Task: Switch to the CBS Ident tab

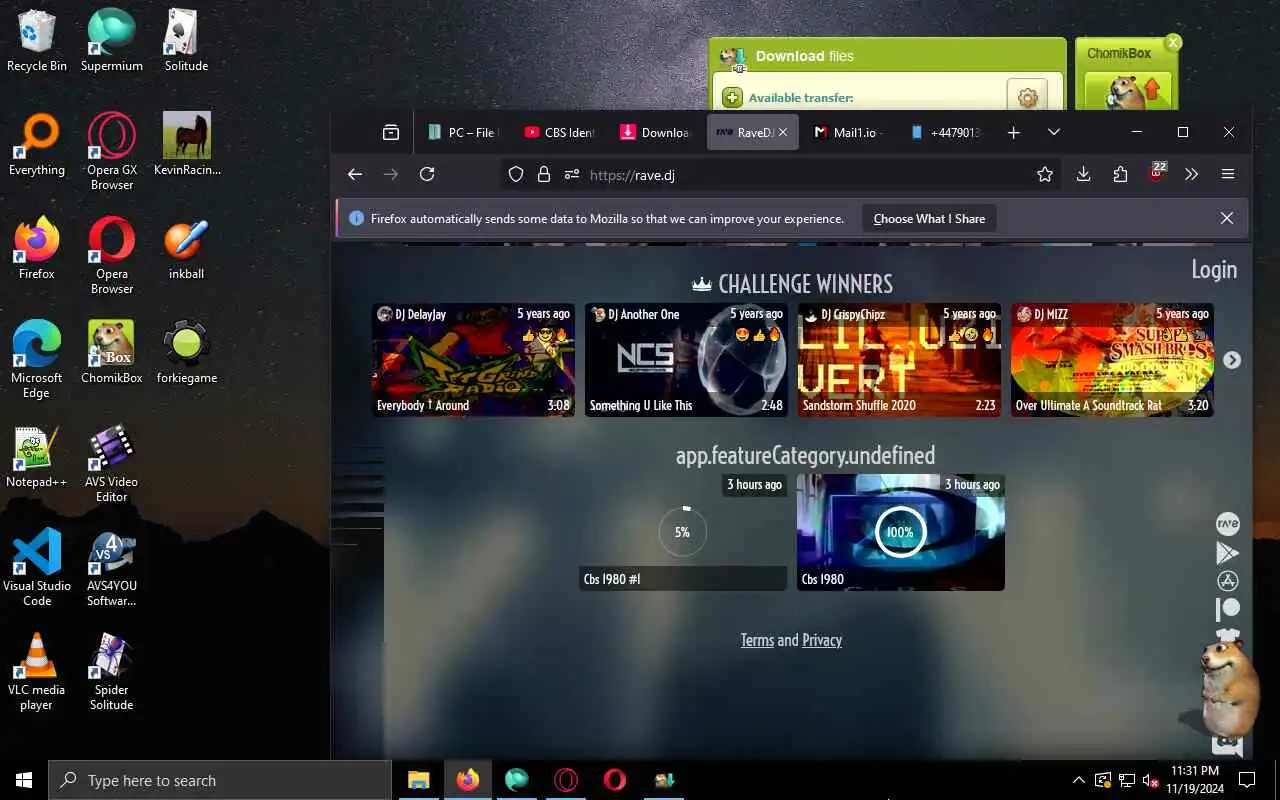Action: point(559,132)
